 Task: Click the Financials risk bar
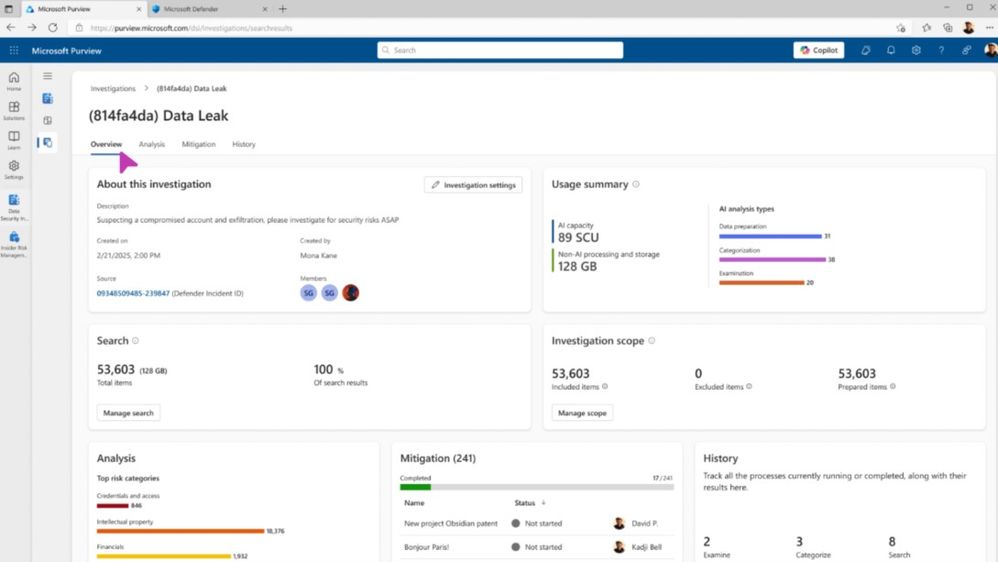pyautogui.click(x=164, y=556)
